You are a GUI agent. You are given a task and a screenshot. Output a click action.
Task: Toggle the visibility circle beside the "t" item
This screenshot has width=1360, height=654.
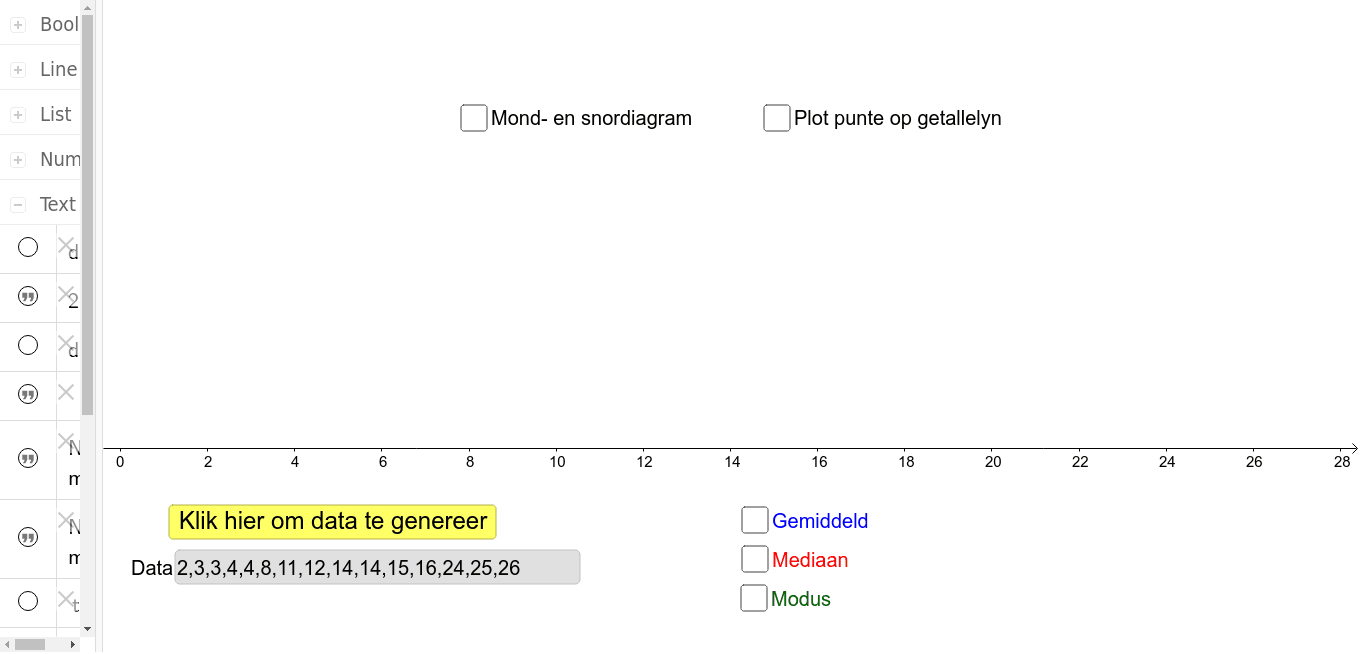(x=28, y=601)
